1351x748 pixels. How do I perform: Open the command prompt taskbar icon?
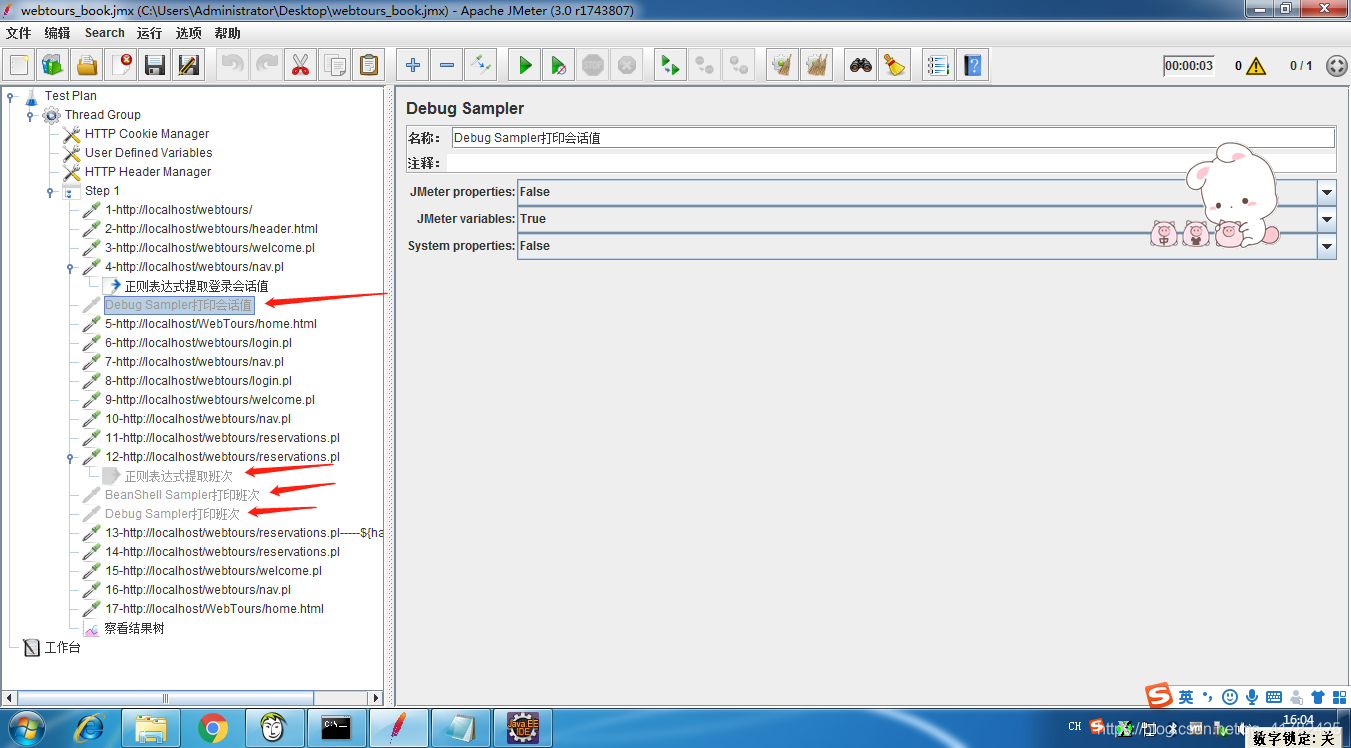click(337, 728)
